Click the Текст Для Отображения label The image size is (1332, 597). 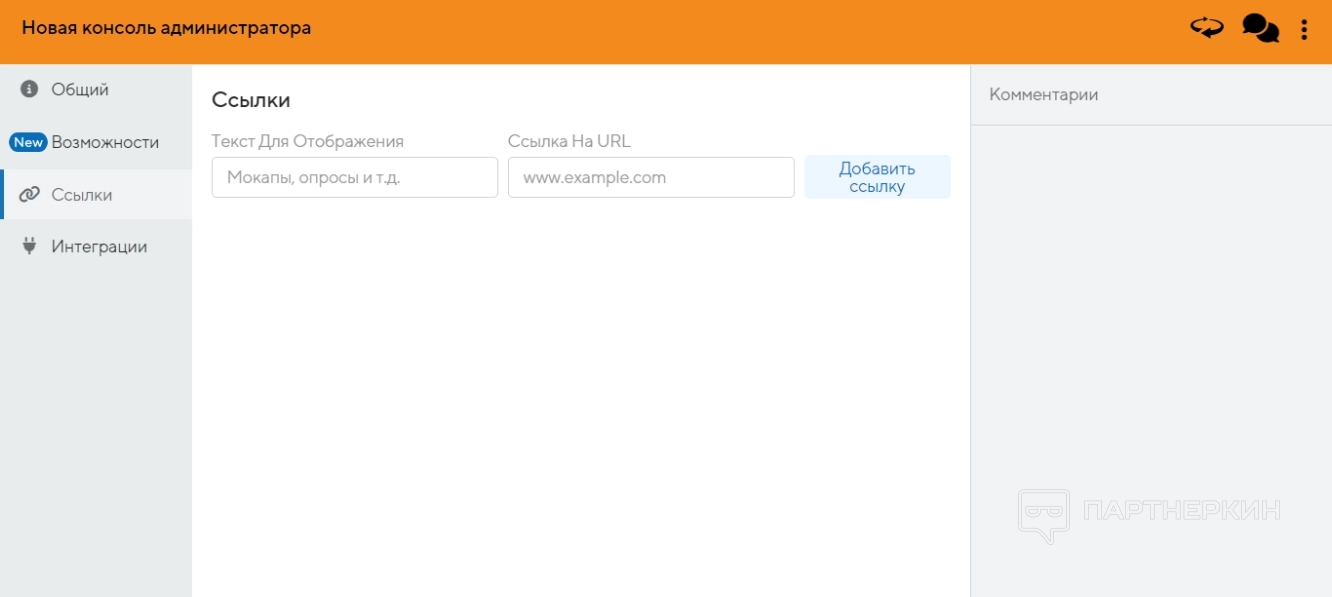point(308,141)
